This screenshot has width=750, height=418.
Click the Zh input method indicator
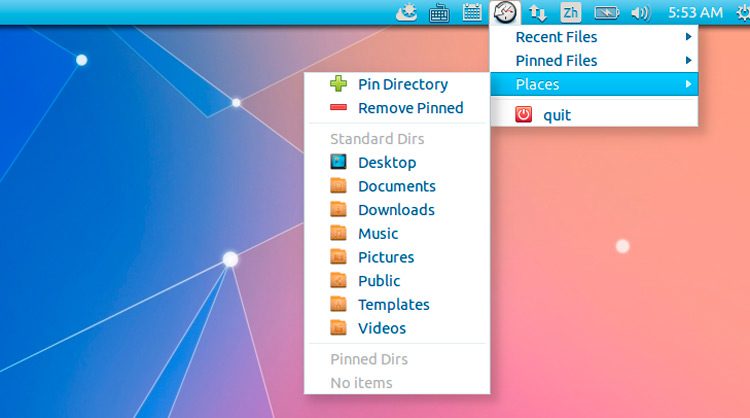pyautogui.click(x=571, y=12)
